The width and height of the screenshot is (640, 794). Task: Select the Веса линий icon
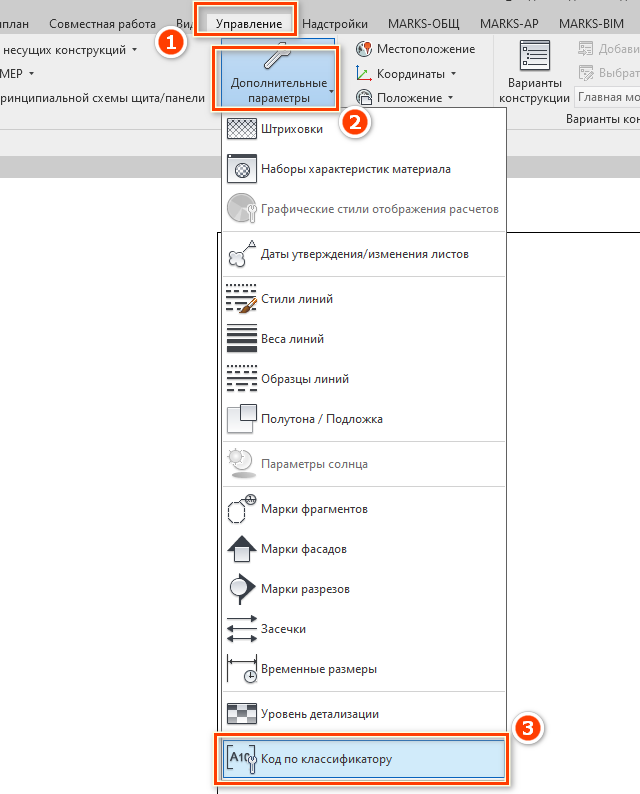coord(242,339)
